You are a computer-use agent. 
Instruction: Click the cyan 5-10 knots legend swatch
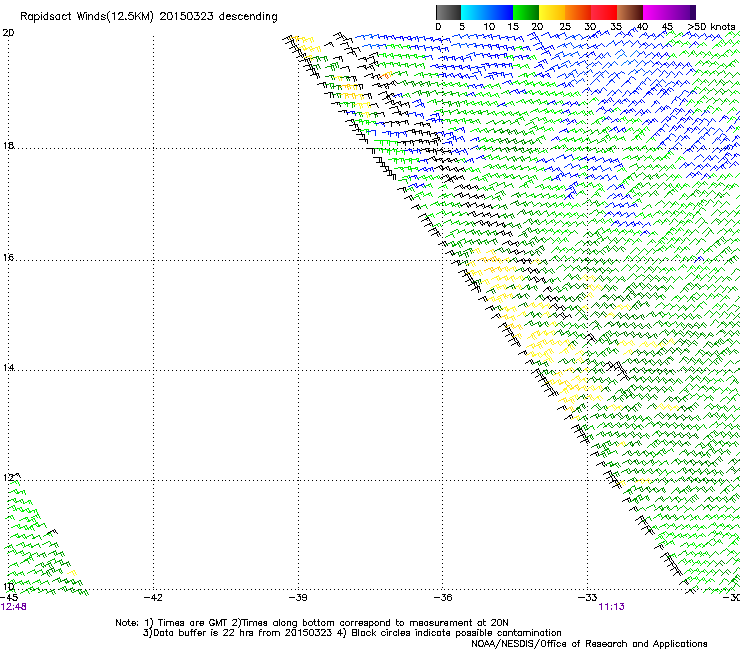474,12
